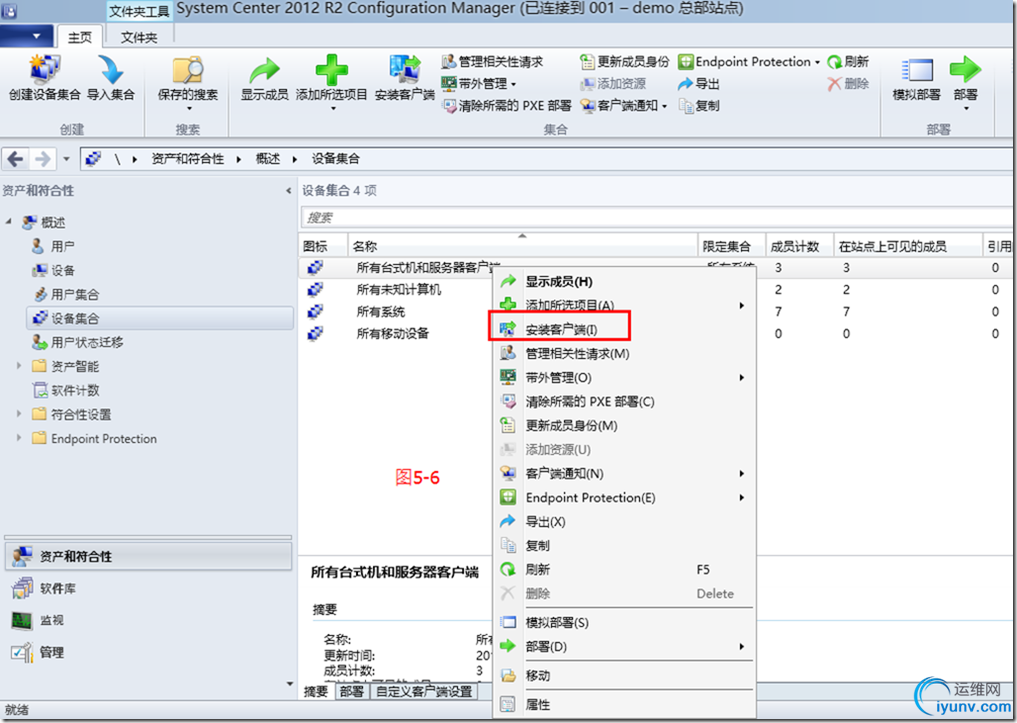This screenshot has height=723, width=1017.
Task: Click Add Selected Items (添加所选项目) ribbon icon
Action: (331, 69)
